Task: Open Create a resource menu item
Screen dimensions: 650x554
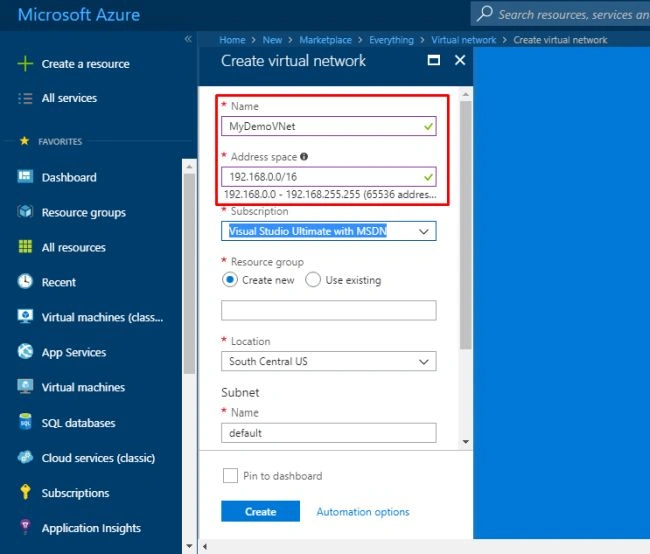Action: coord(85,64)
